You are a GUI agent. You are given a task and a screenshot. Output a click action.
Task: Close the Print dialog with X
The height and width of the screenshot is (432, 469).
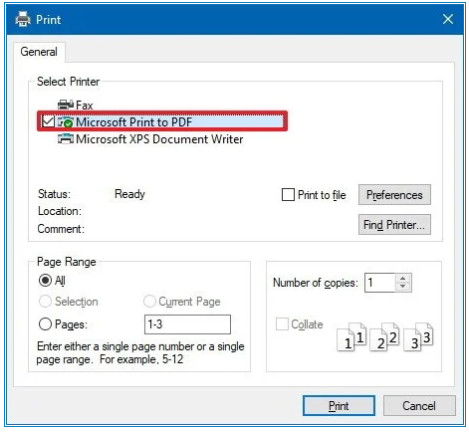pyautogui.click(x=448, y=19)
